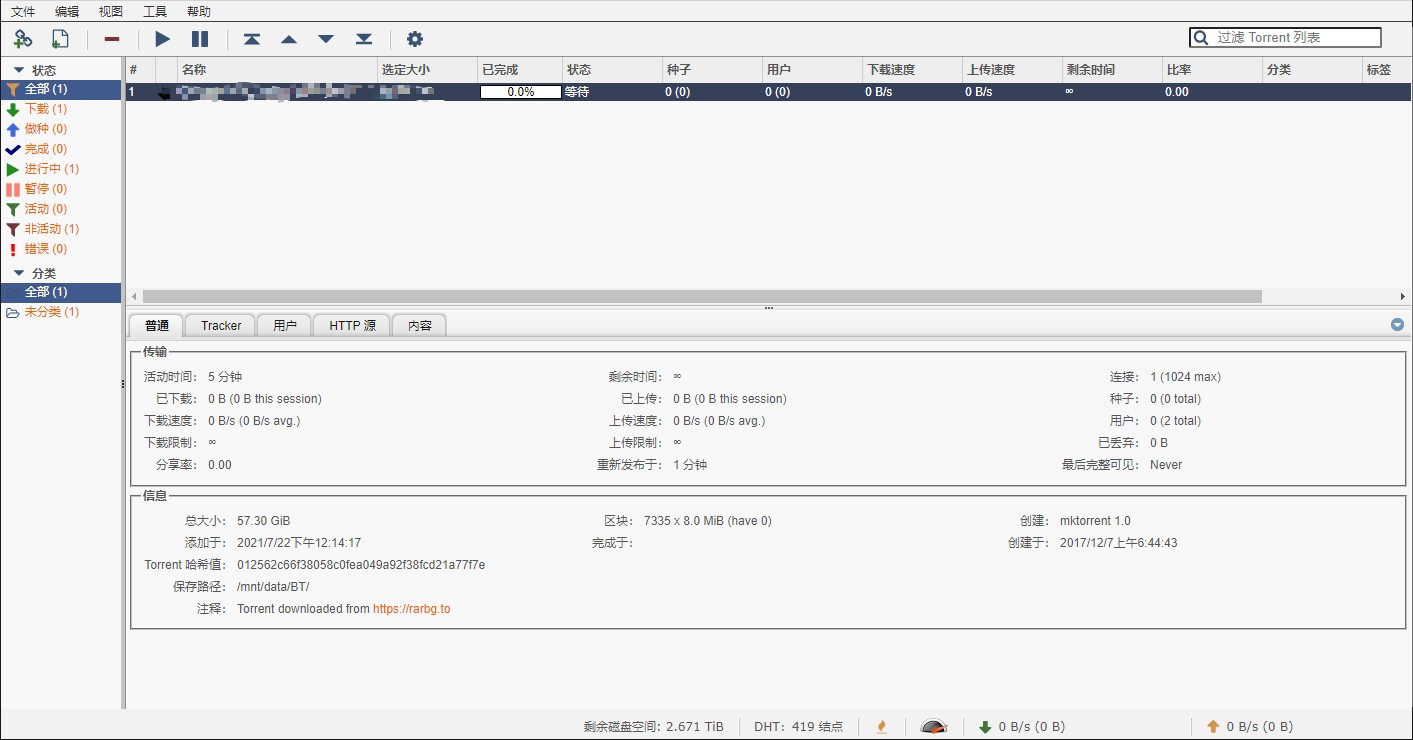Click the magnifier icon in filter box

pos(1200,38)
